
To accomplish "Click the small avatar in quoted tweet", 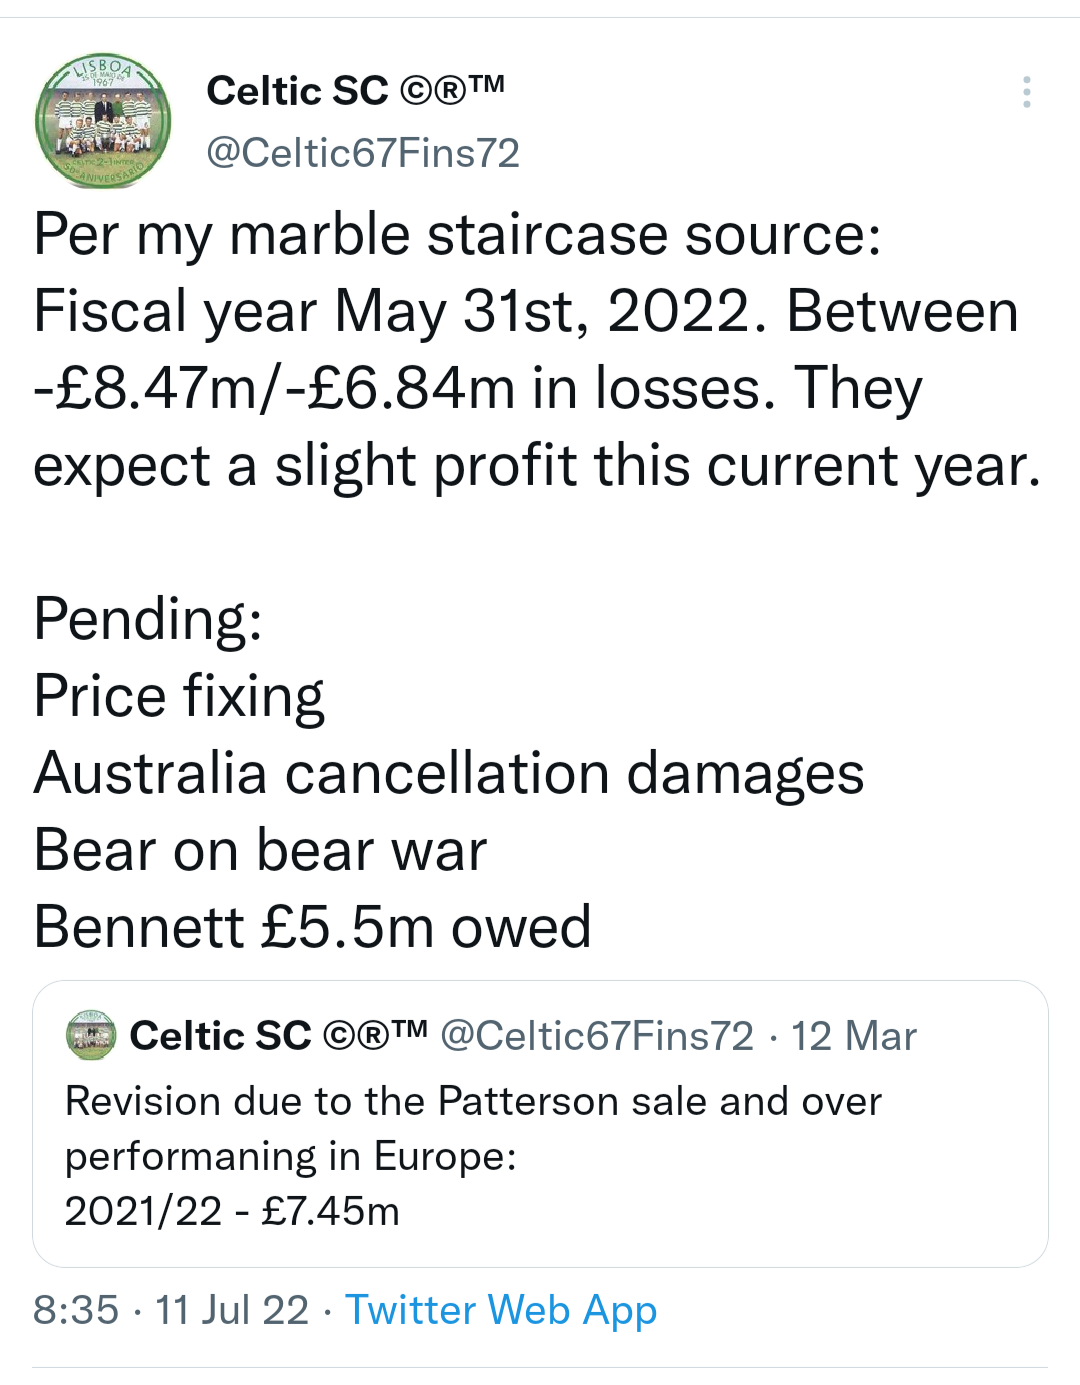I will 91,1035.
